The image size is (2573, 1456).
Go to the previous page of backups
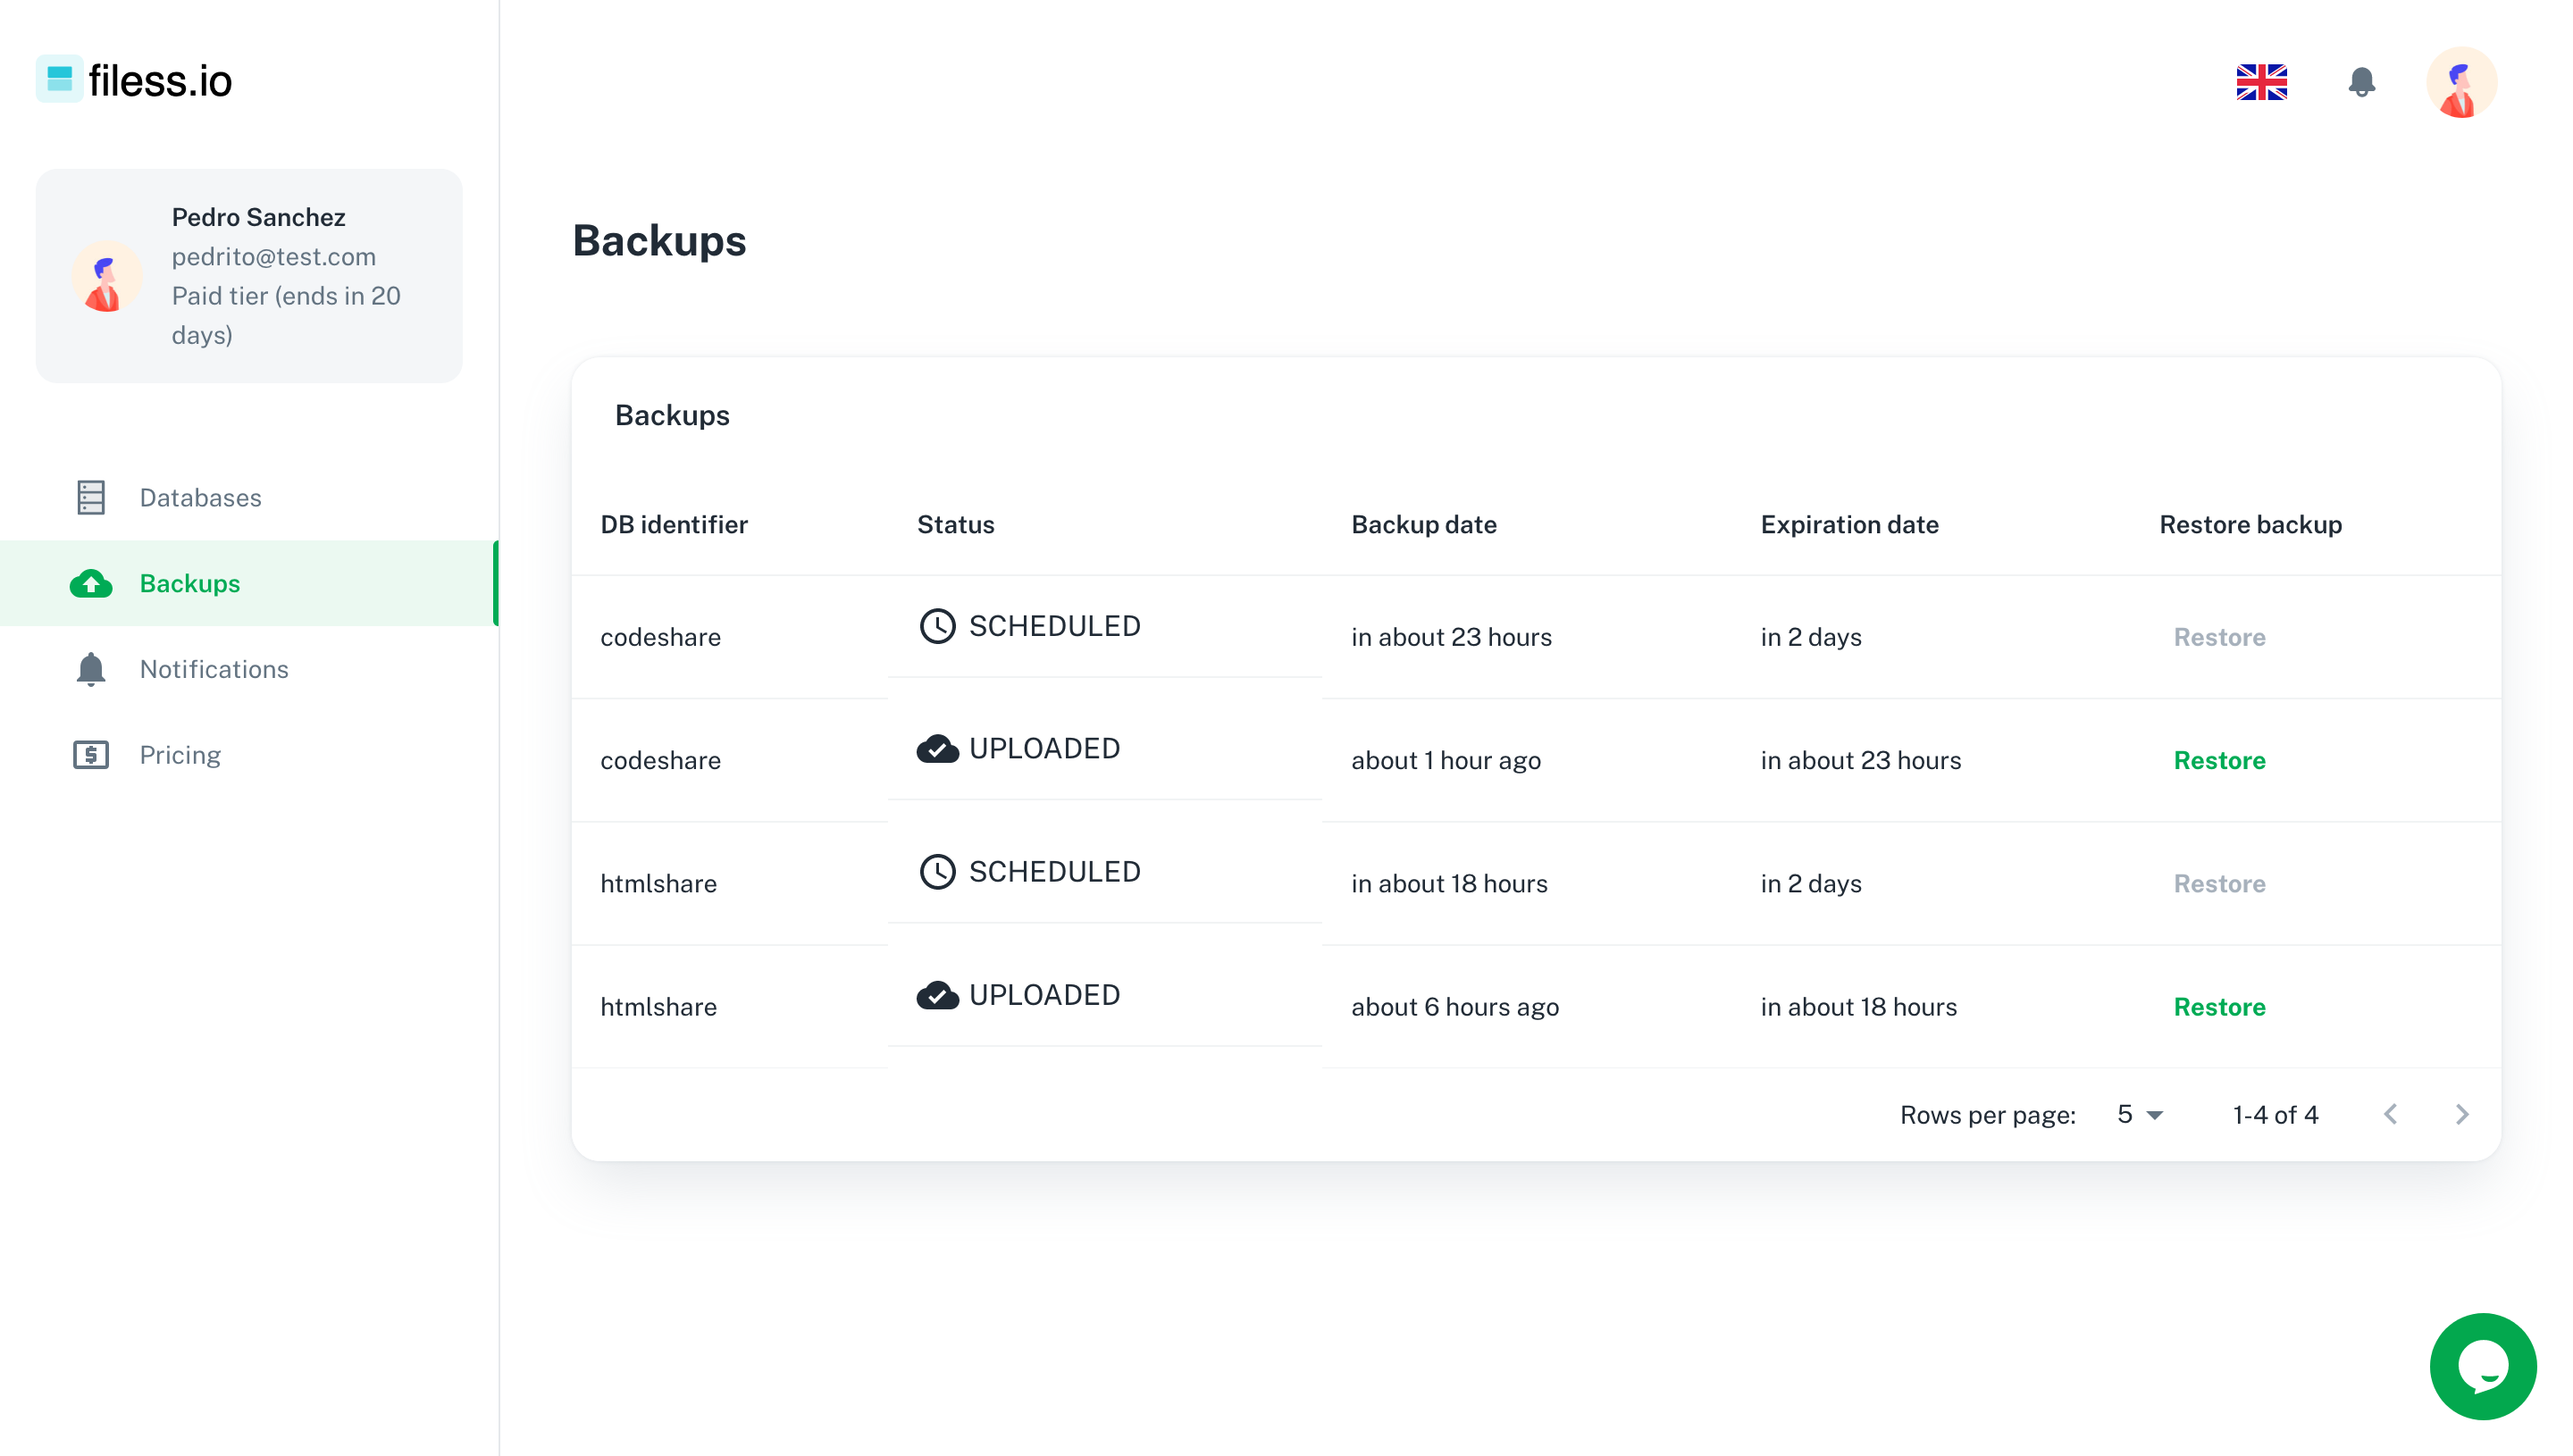[x=2390, y=1114]
